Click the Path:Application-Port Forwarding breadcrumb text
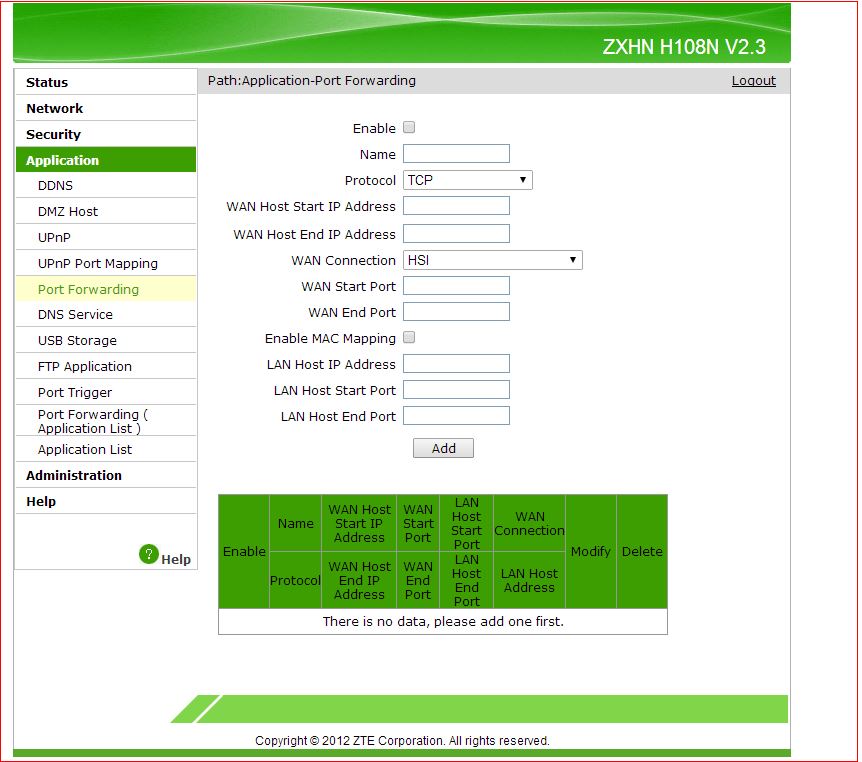 point(312,80)
